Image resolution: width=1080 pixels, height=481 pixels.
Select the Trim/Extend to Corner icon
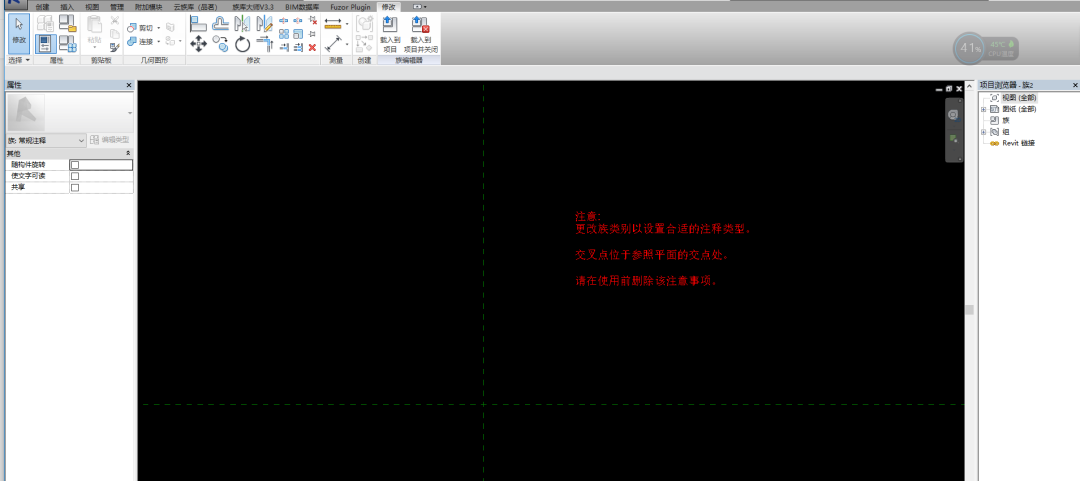coord(264,43)
